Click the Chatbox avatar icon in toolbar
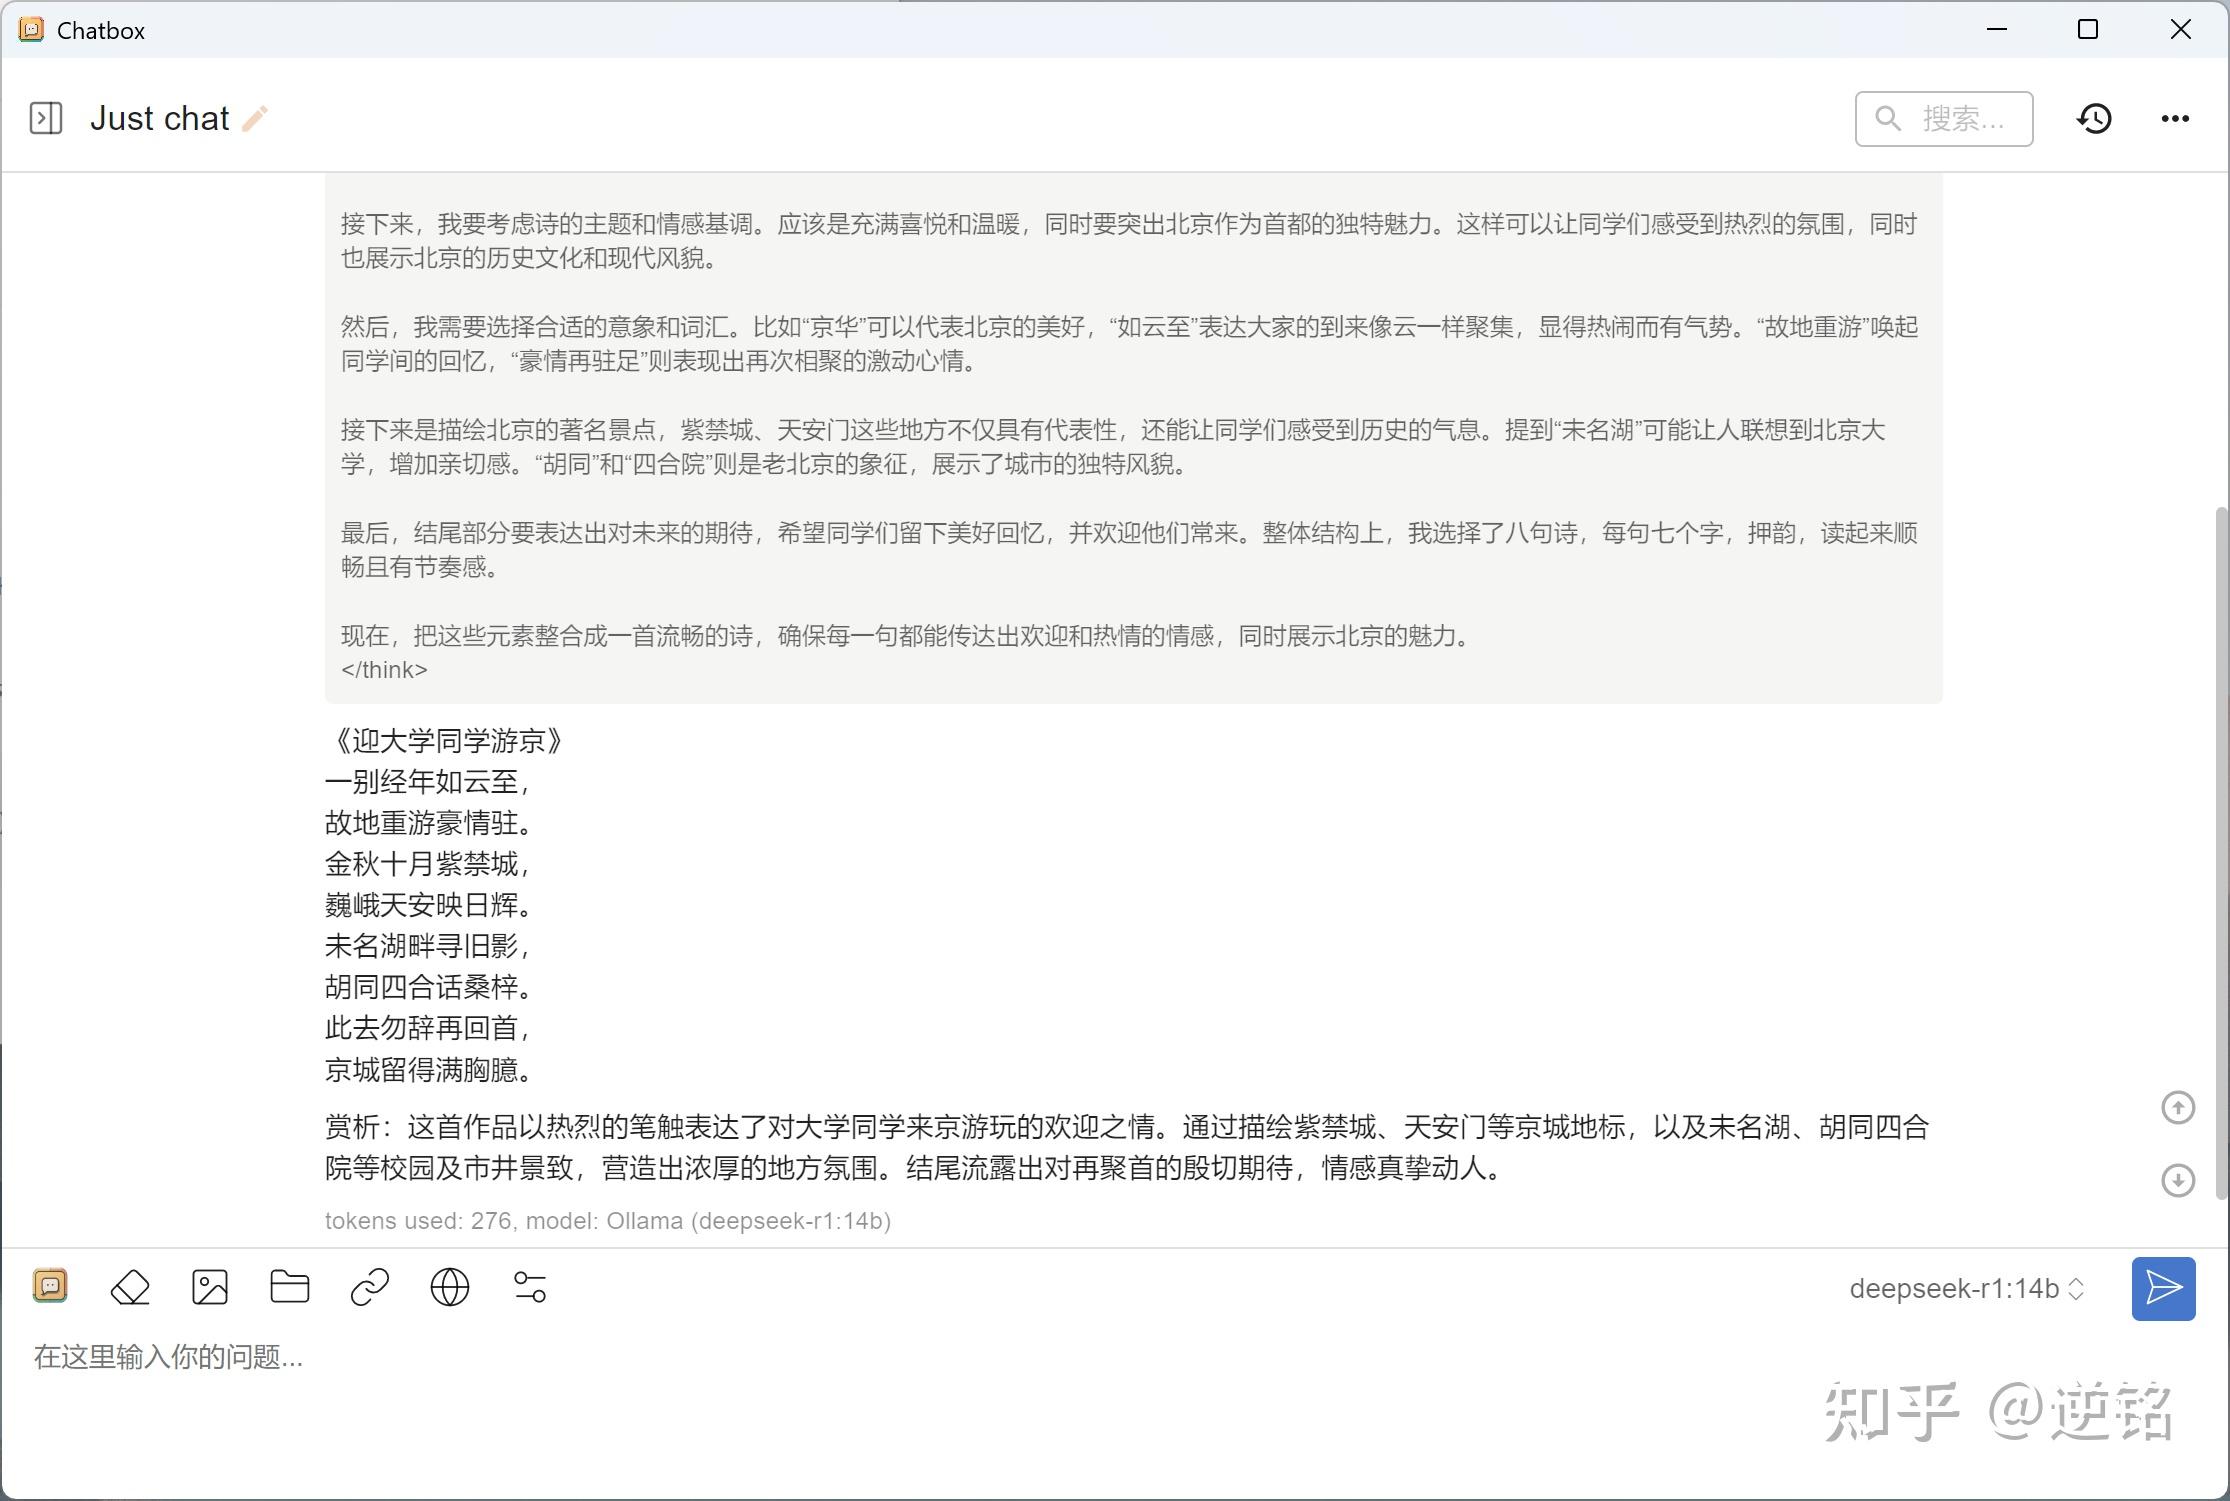The width and height of the screenshot is (2230, 1501). (50, 1286)
